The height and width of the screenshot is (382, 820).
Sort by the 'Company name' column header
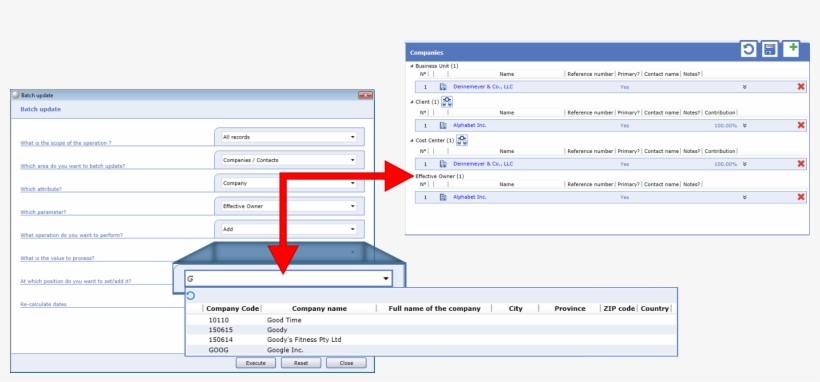[319, 309]
